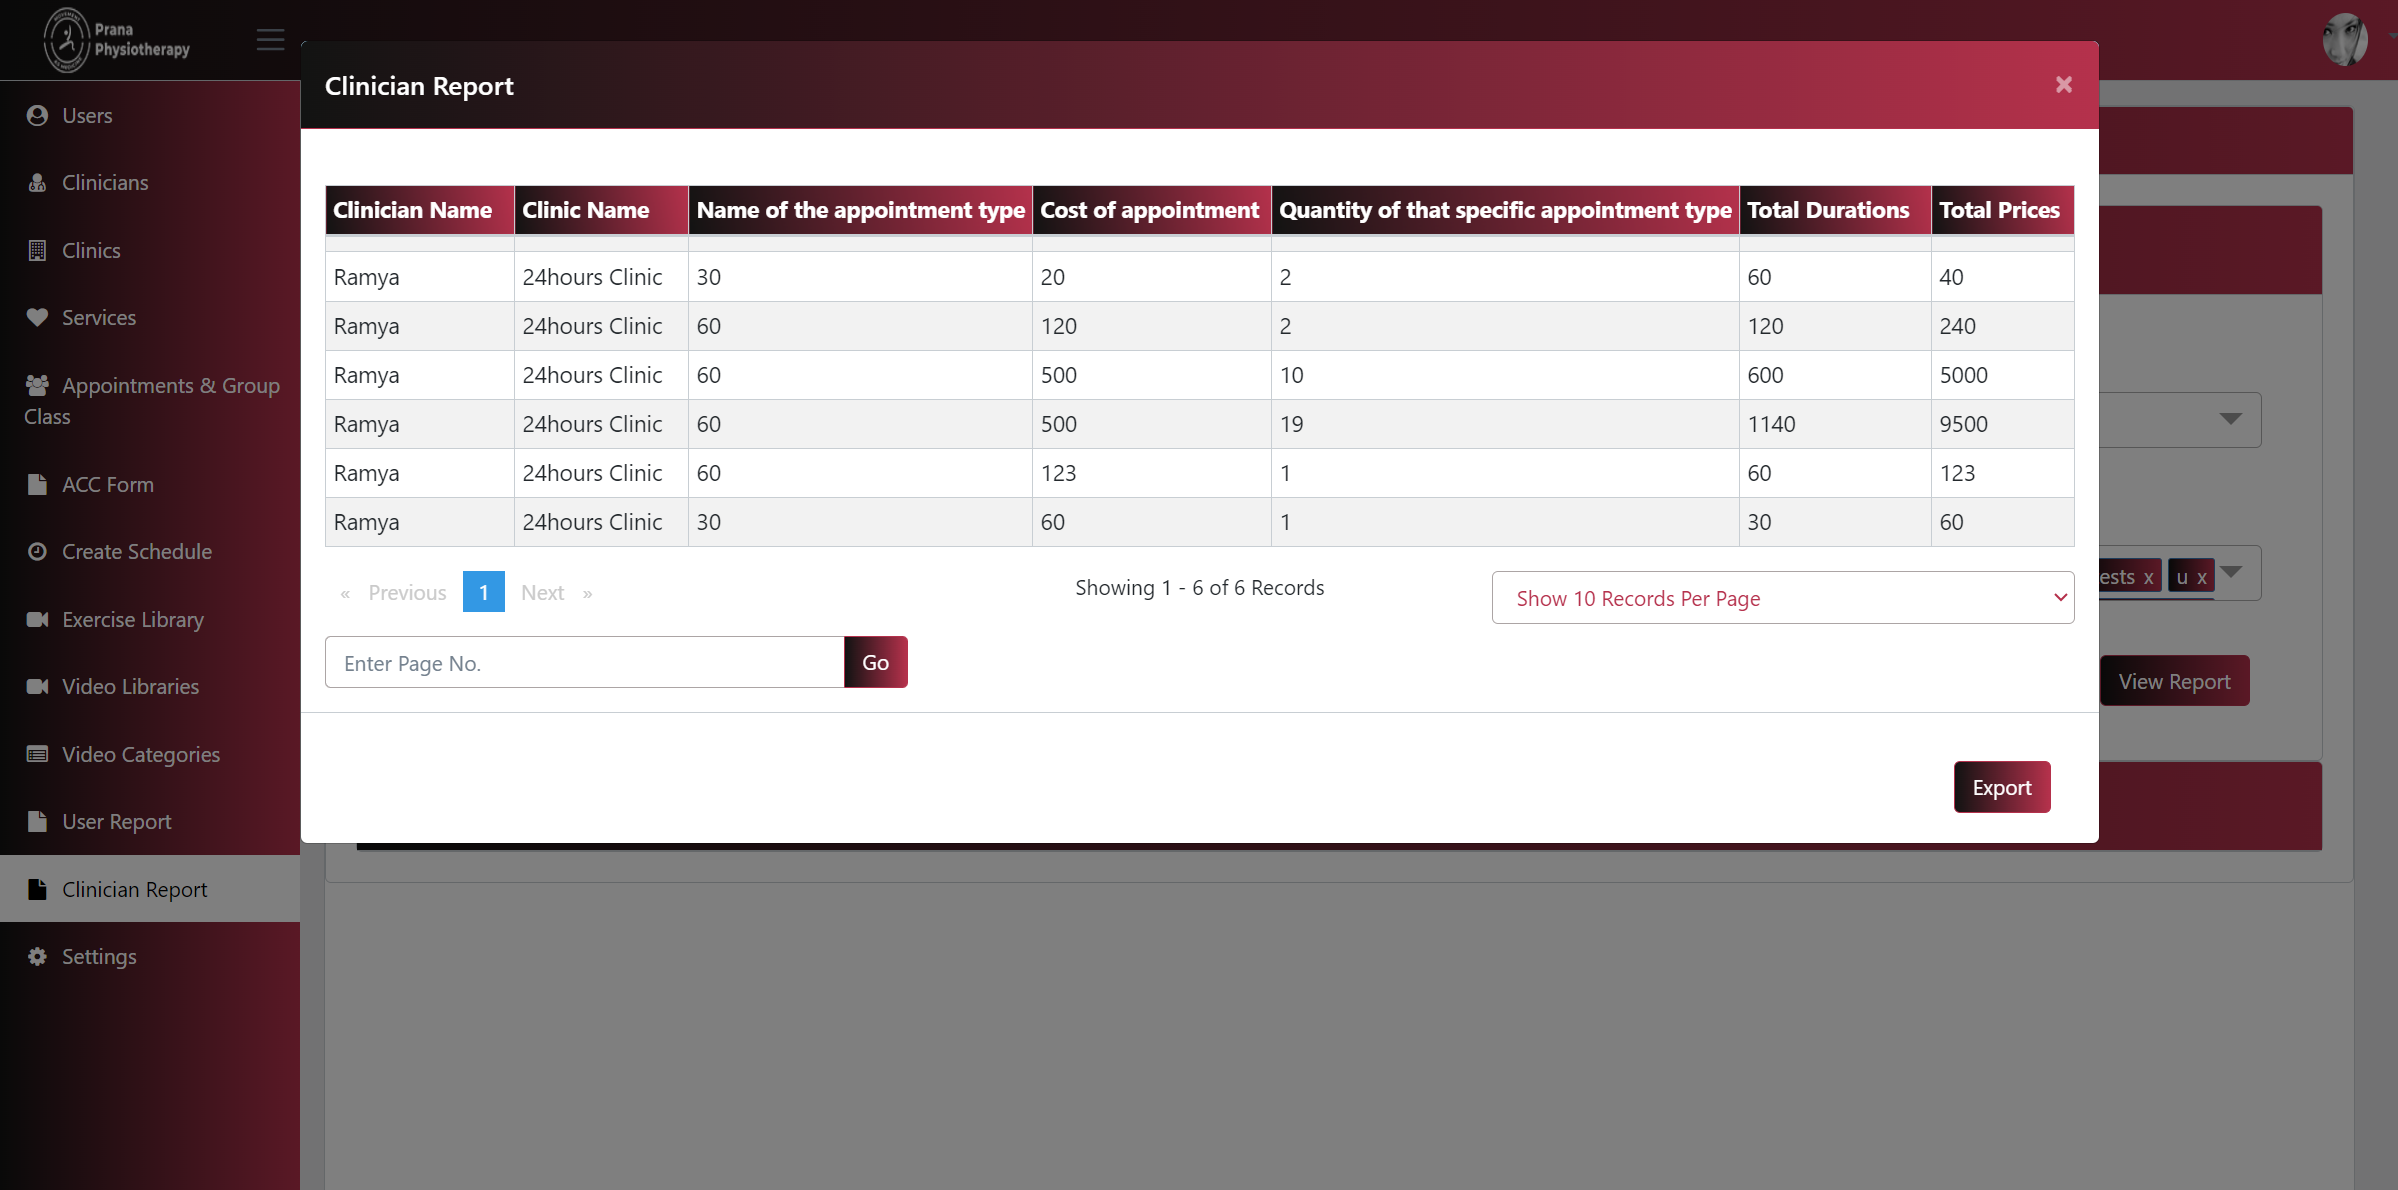The image size is (2398, 1190).
Task: Click the Users person icon in sidebar
Action: [x=37, y=116]
